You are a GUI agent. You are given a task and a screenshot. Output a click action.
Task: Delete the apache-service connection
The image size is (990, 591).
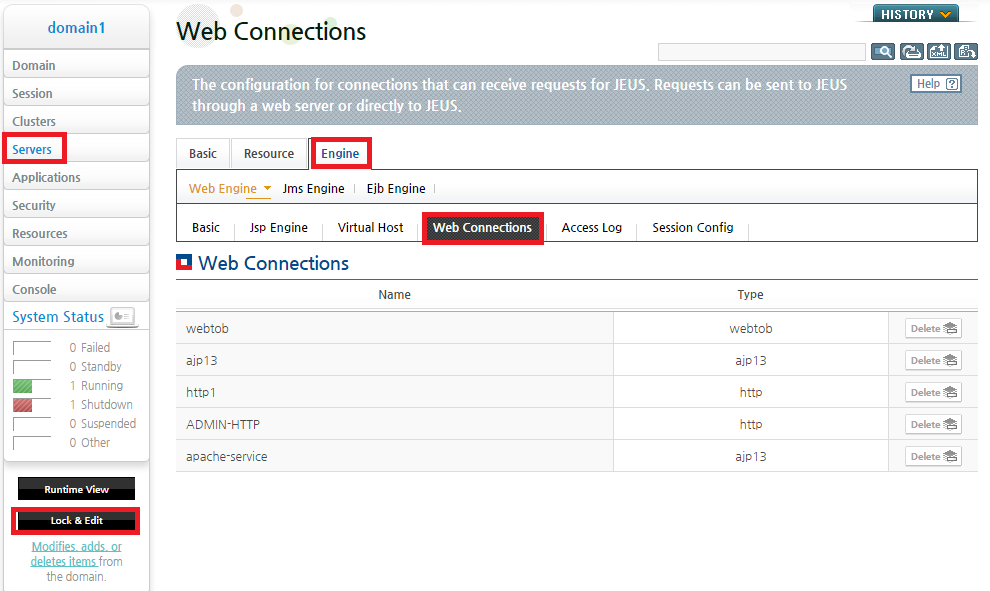click(933, 456)
